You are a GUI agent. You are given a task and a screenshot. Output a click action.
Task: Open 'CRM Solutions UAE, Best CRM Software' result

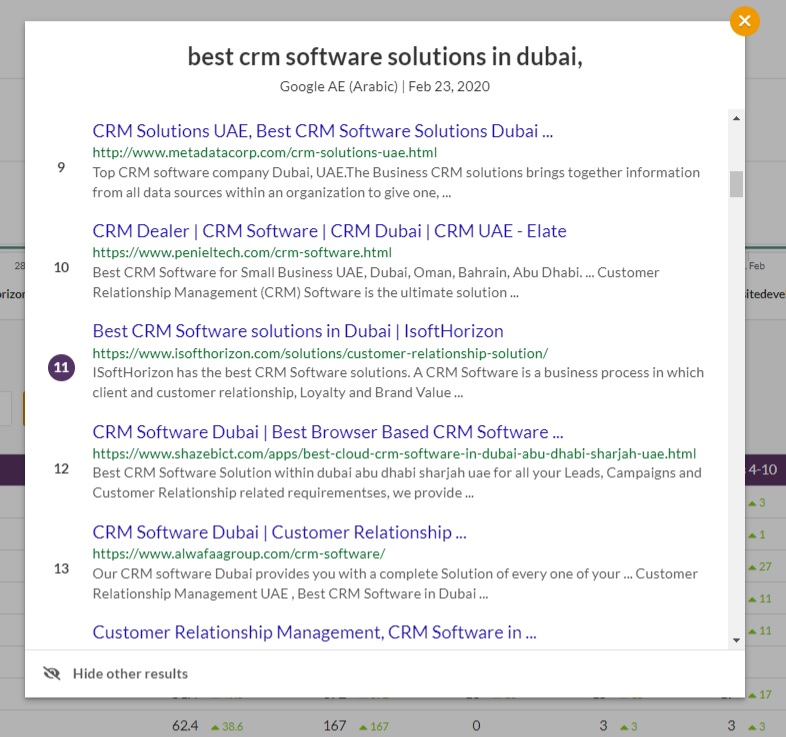(322, 131)
